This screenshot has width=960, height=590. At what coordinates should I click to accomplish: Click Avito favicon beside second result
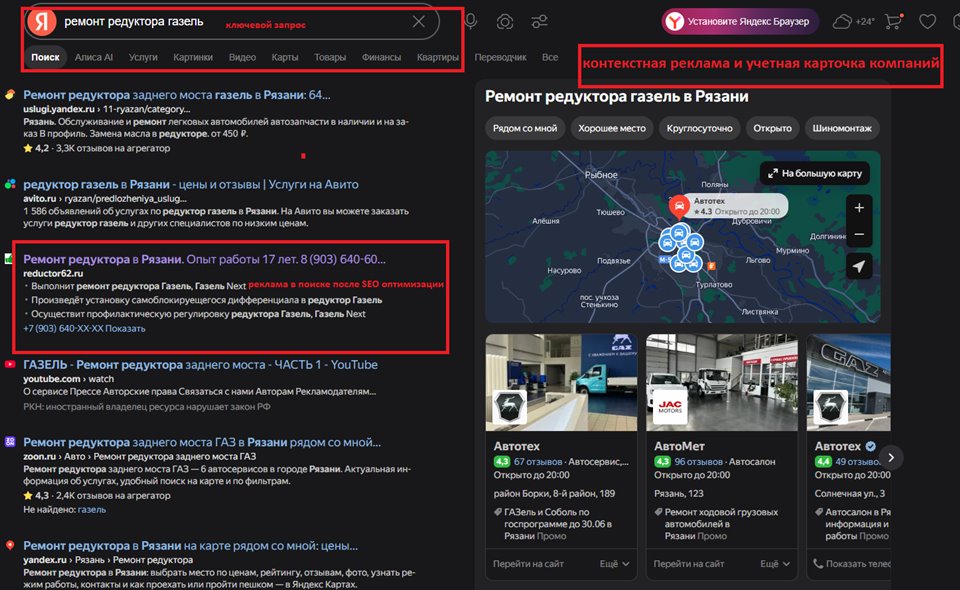click(x=10, y=184)
